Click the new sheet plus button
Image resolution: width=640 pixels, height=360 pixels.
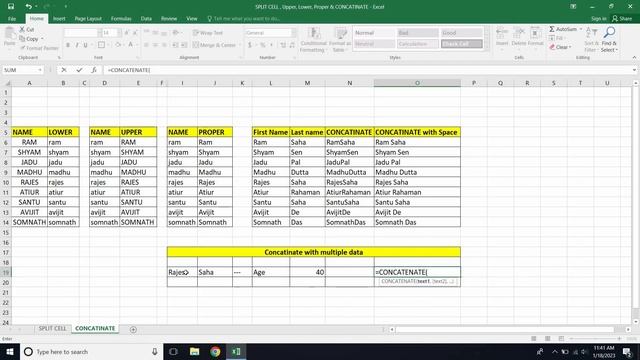click(133, 329)
